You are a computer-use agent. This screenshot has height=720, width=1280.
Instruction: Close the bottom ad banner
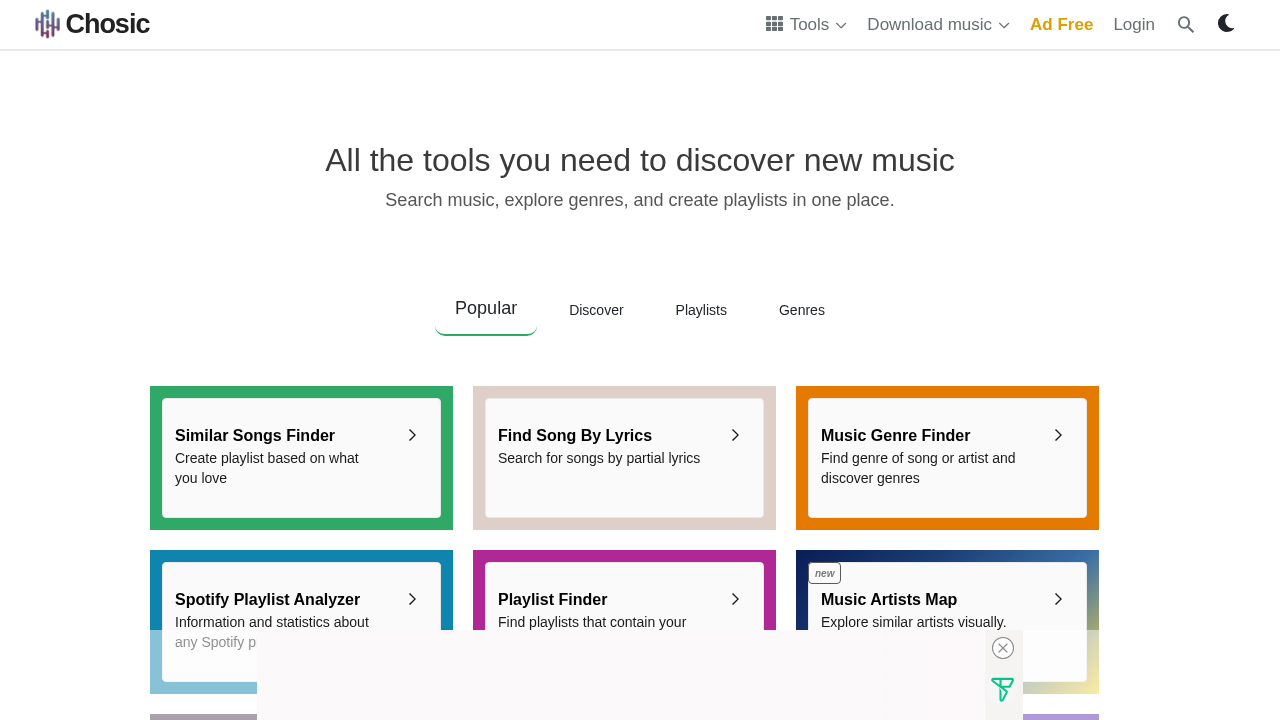(1003, 648)
